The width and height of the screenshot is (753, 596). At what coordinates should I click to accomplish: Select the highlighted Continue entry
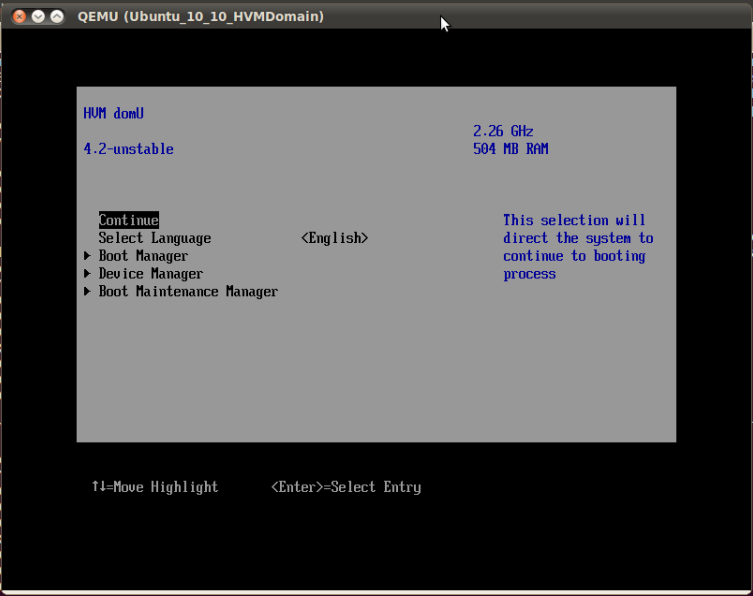[x=128, y=220]
